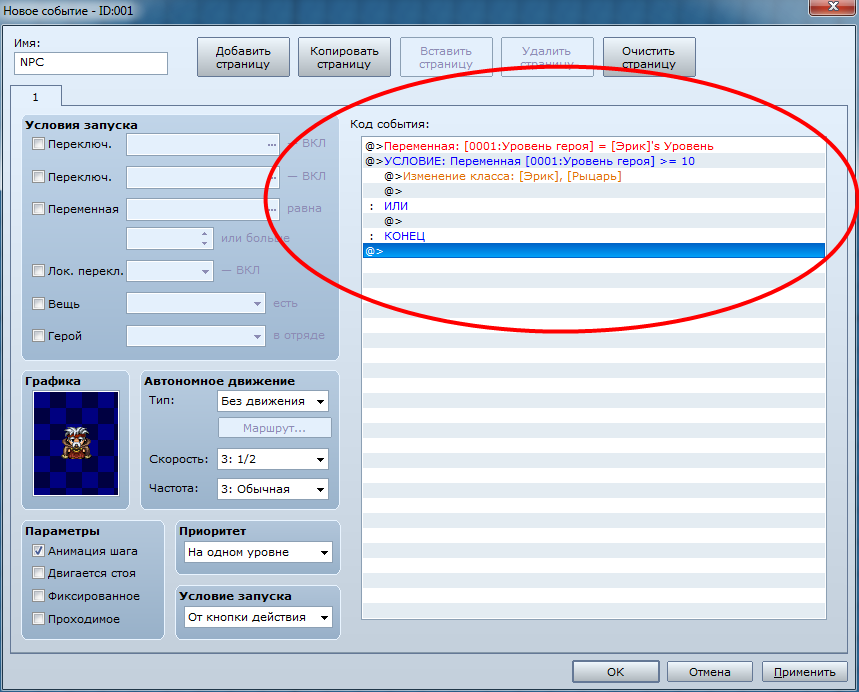
Task: Select event page tab 1
Action: (36, 97)
